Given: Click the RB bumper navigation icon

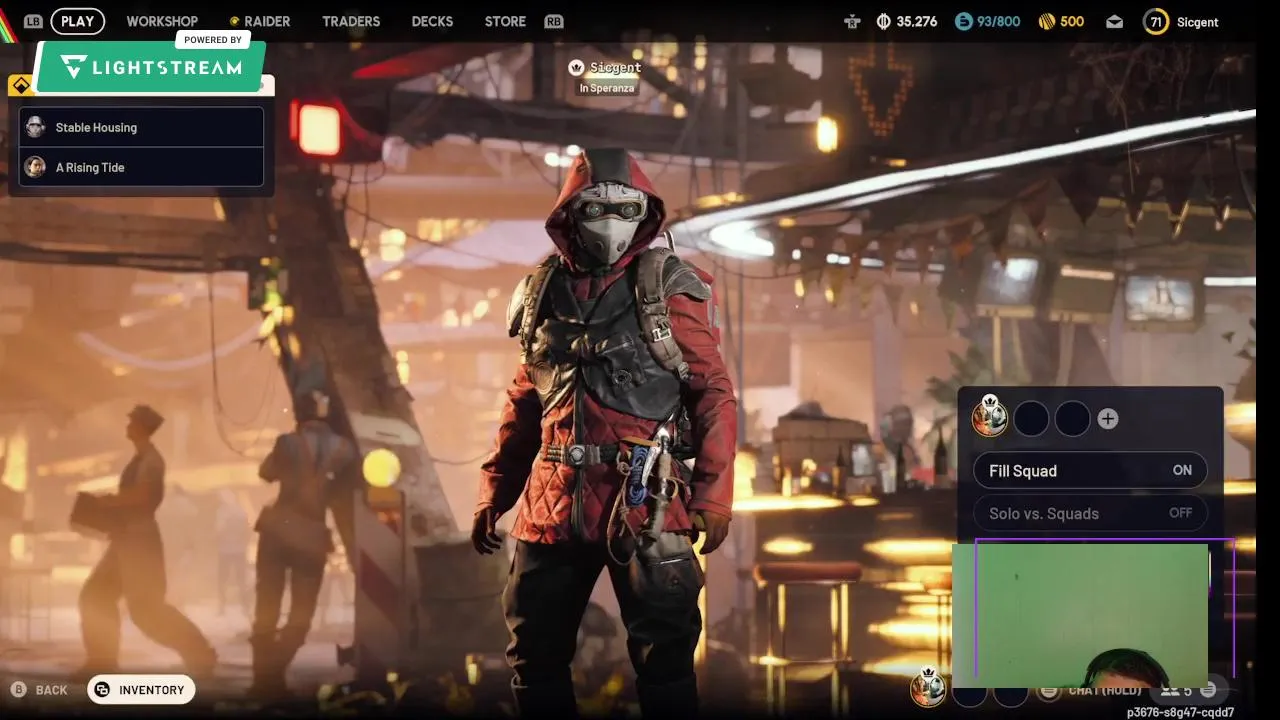Looking at the screenshot, I should tap(553, 21).
